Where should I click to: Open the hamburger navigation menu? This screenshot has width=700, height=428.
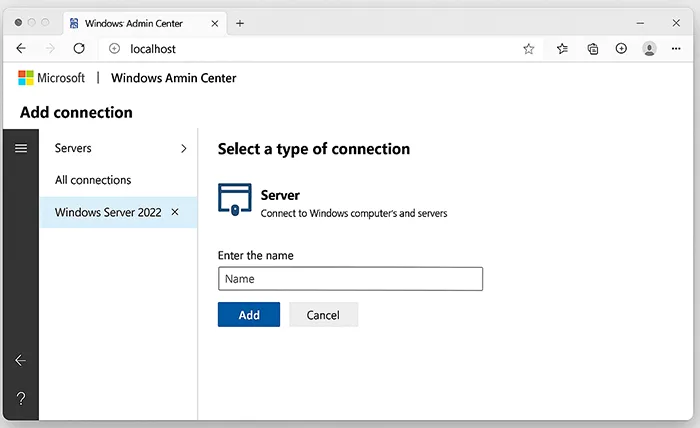pyautogui.click(x=20, y=148)
